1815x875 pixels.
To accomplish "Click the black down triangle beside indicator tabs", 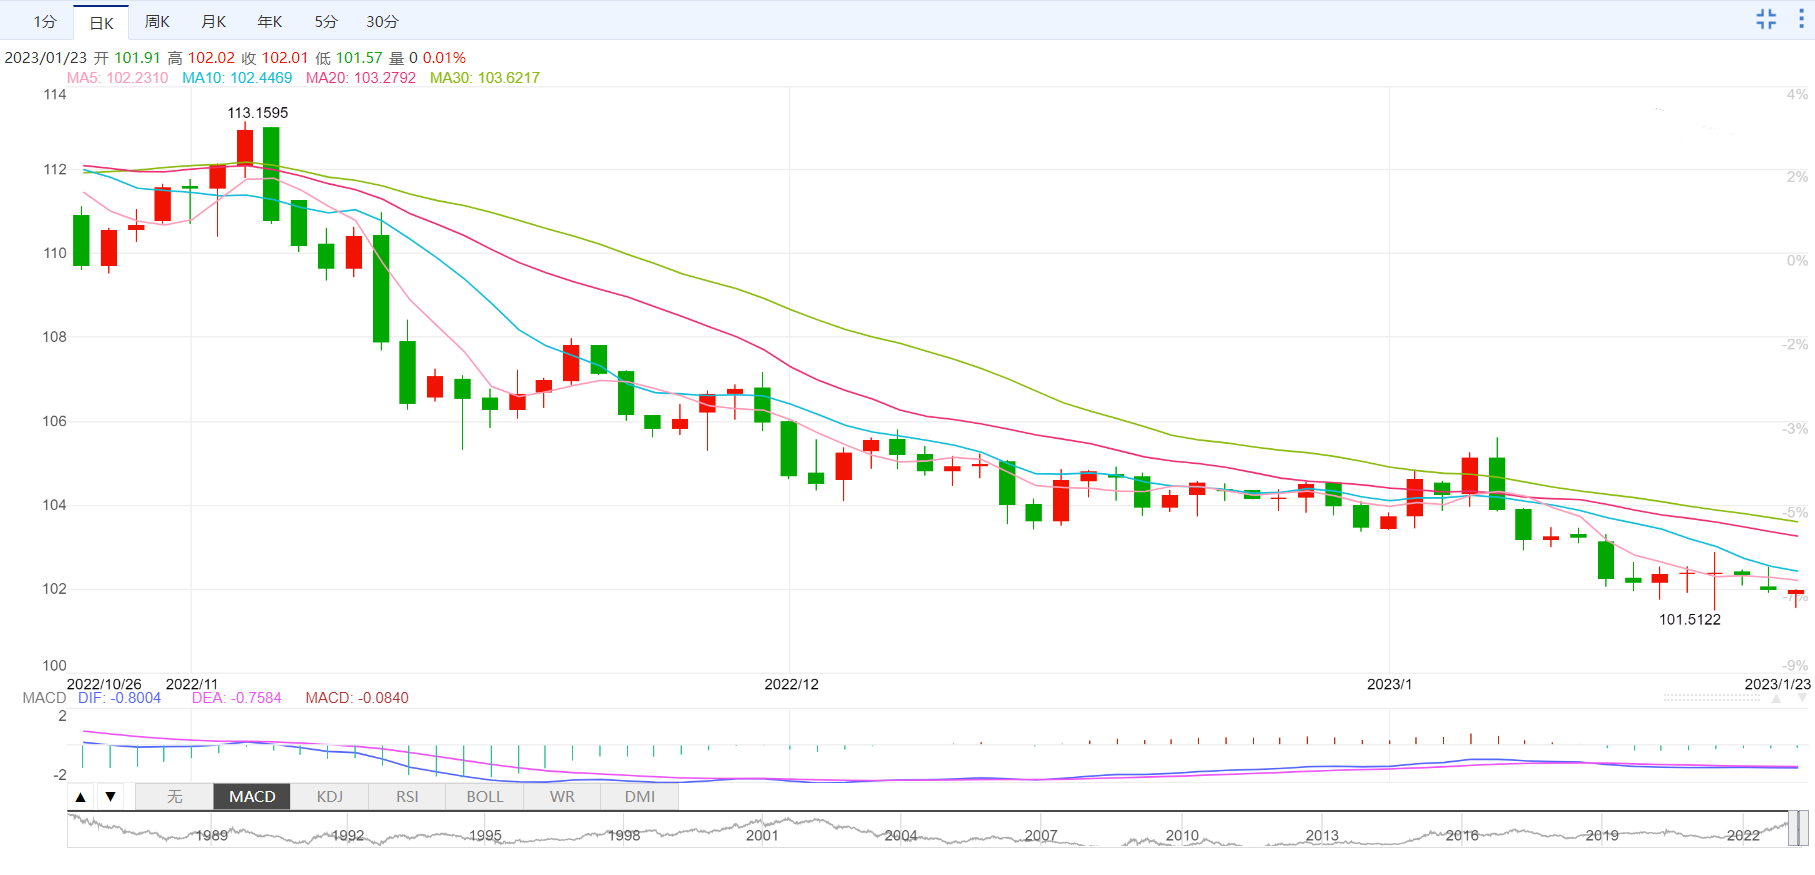I will tap(111, 797).
